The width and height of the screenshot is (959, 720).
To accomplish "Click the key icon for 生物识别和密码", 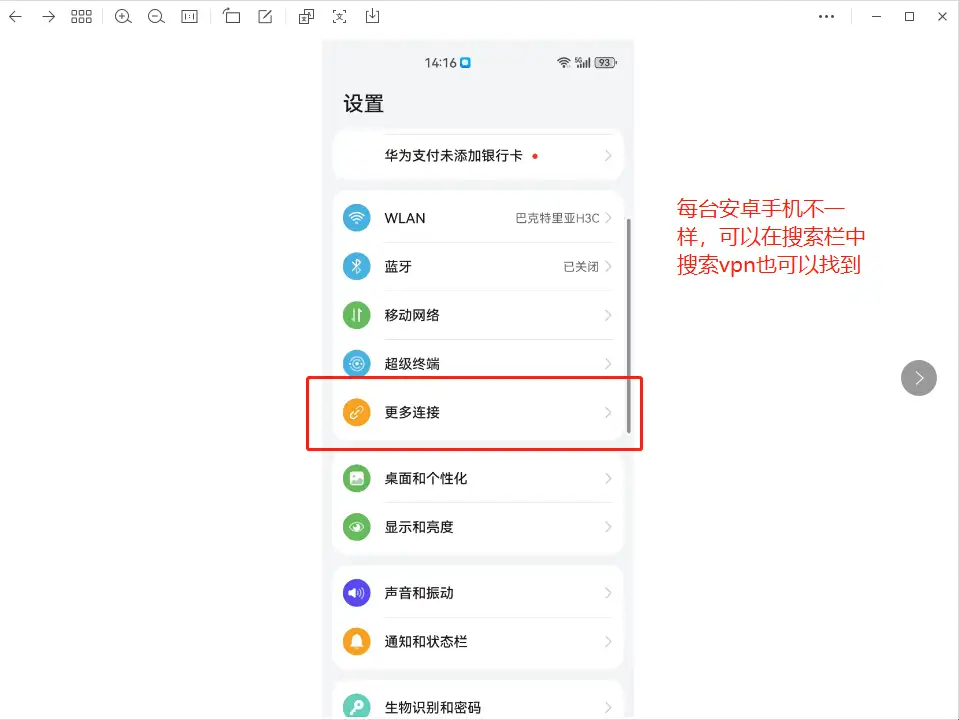I will [x=357, y=707].
